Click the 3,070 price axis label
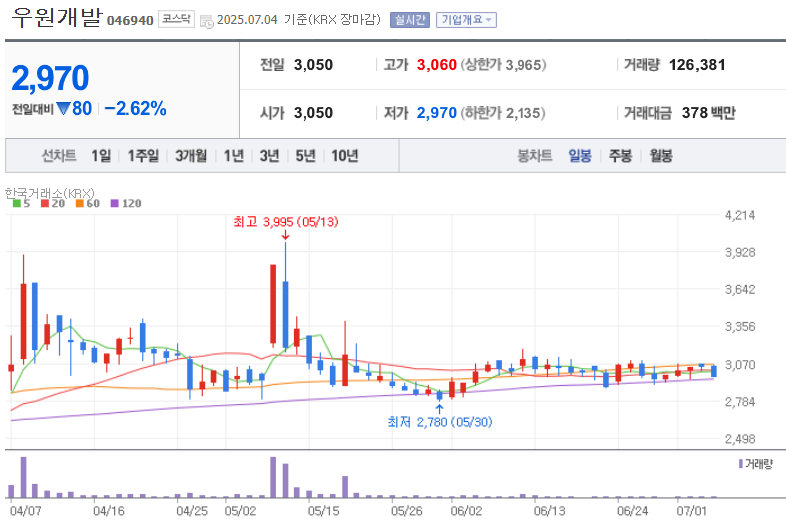Image resolution: width=786 pixels, height=523 pixels. [740, 365]
